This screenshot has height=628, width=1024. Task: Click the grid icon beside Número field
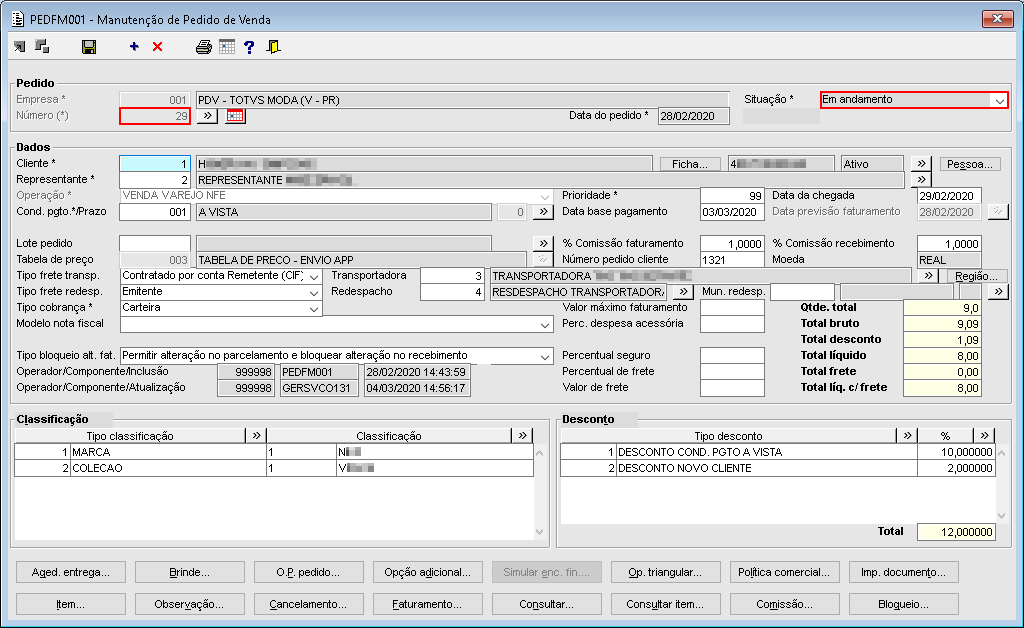[x=235, y=116]
